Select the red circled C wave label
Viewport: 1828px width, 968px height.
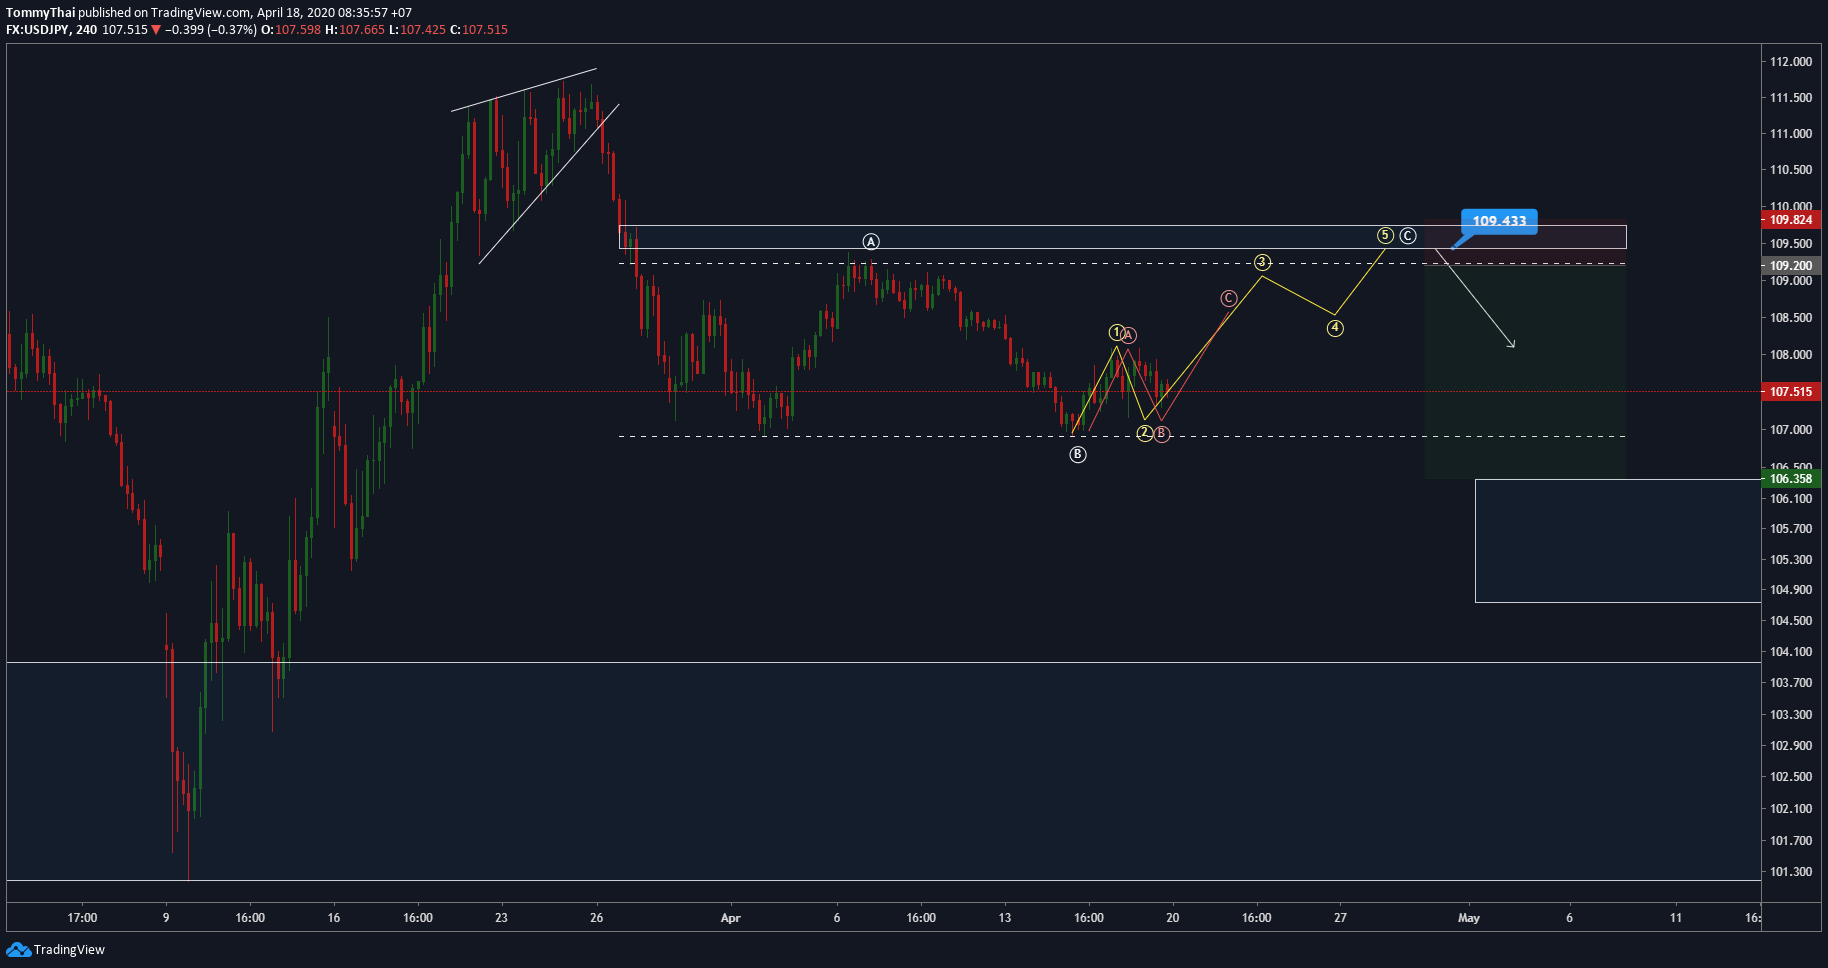click(x=1228, y=299)
